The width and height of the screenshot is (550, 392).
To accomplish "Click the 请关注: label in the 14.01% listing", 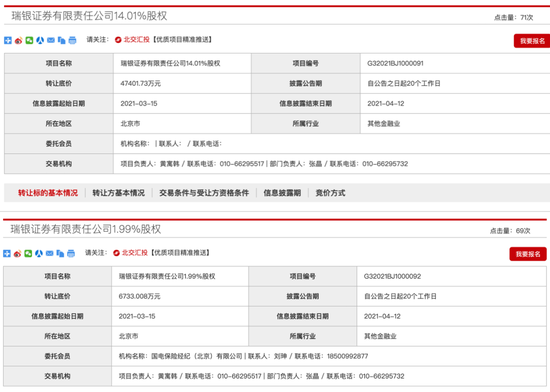I will (98, 40).
